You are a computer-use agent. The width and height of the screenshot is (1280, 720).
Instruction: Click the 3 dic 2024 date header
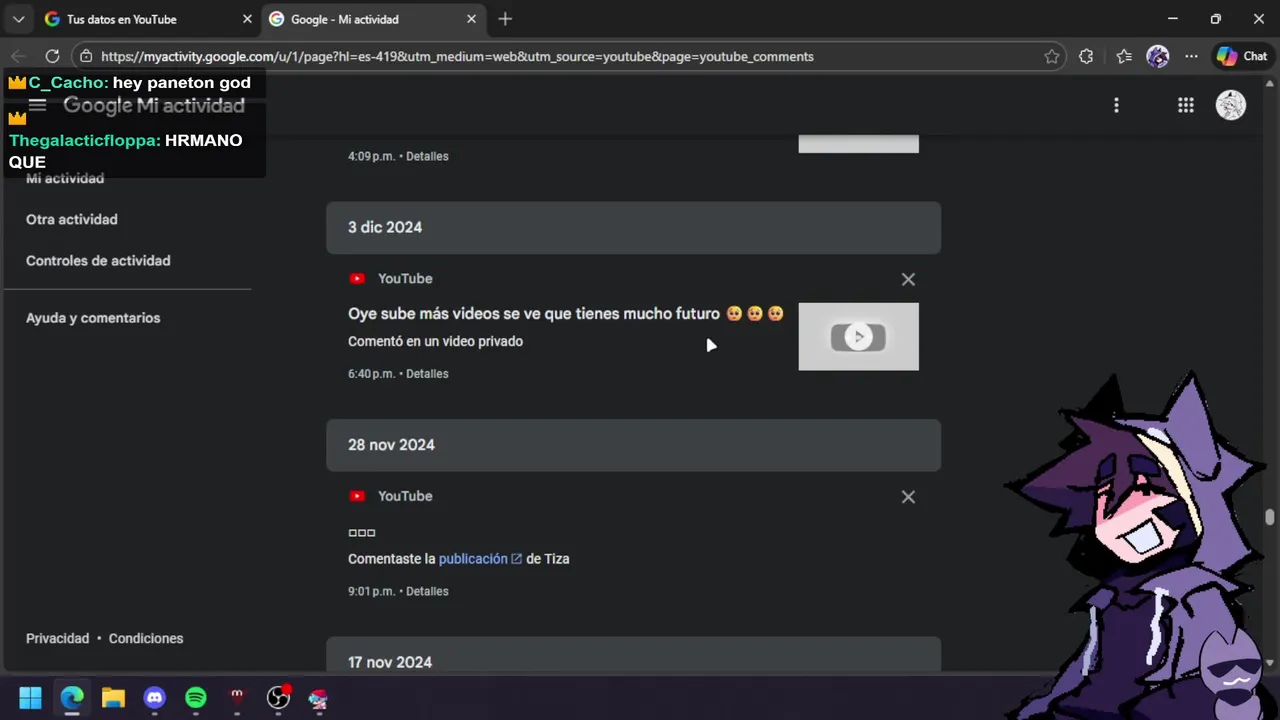(x=633, y=228)
